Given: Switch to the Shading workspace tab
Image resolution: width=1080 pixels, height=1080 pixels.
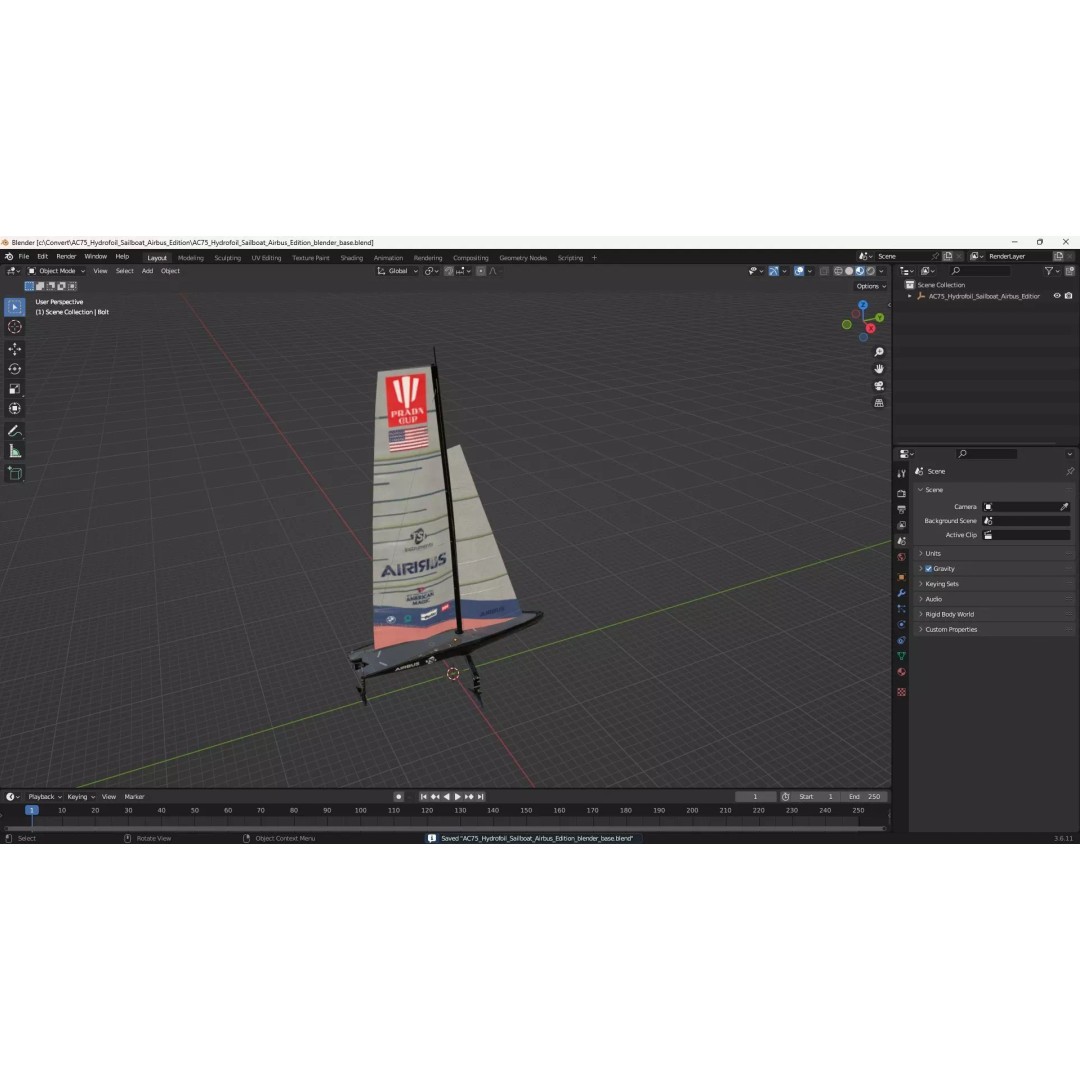Looking at the screenshot, I should [x=351, y=258].
